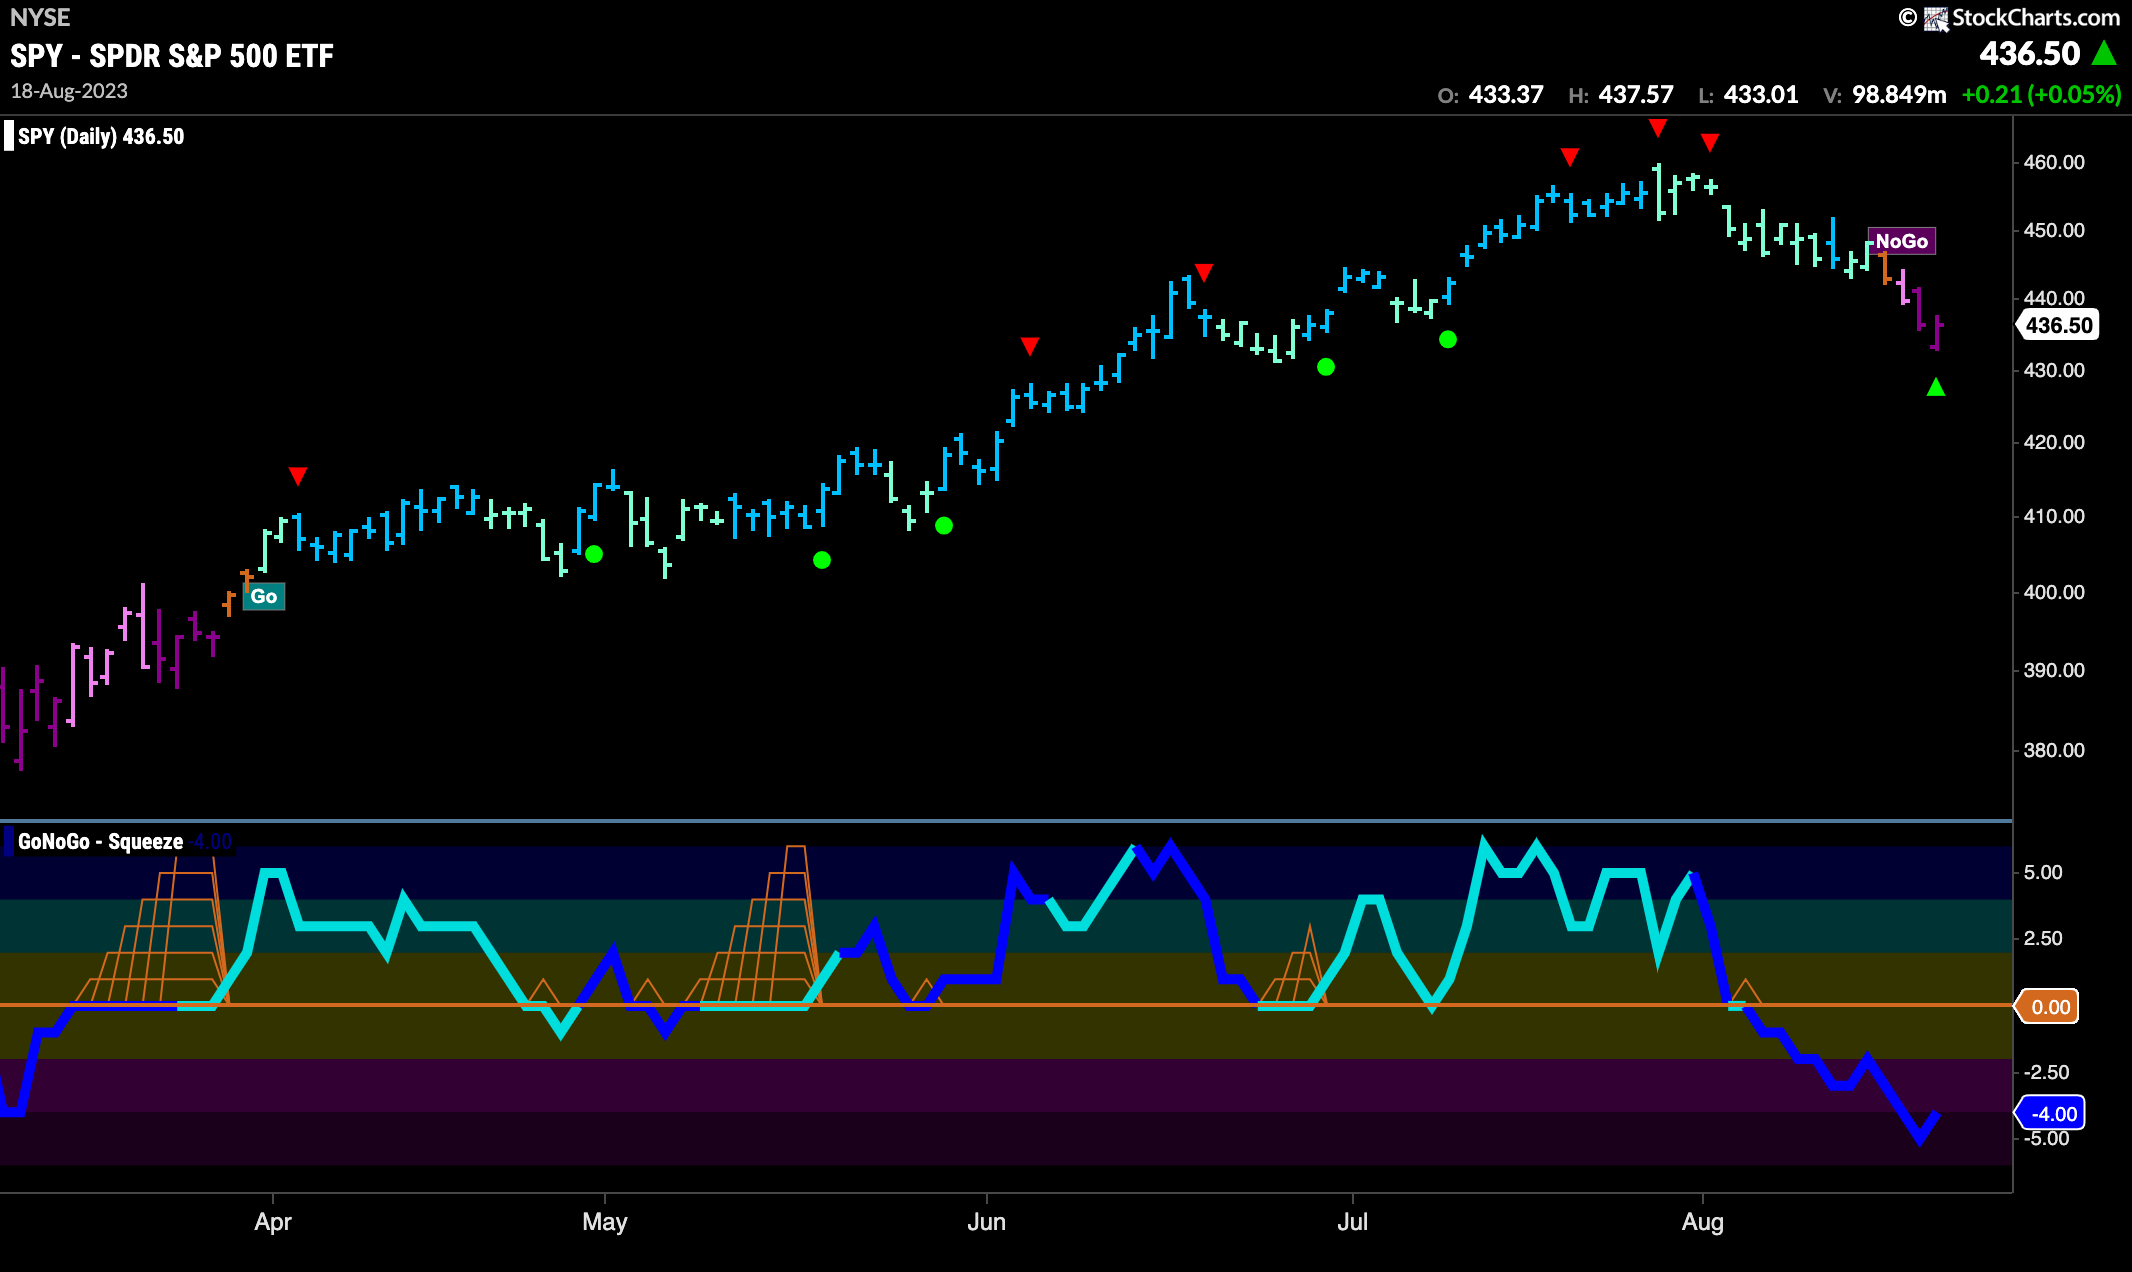Click the NYSE exchange label
This screenshot has height=1272, width=2132.
click(40, 17)
